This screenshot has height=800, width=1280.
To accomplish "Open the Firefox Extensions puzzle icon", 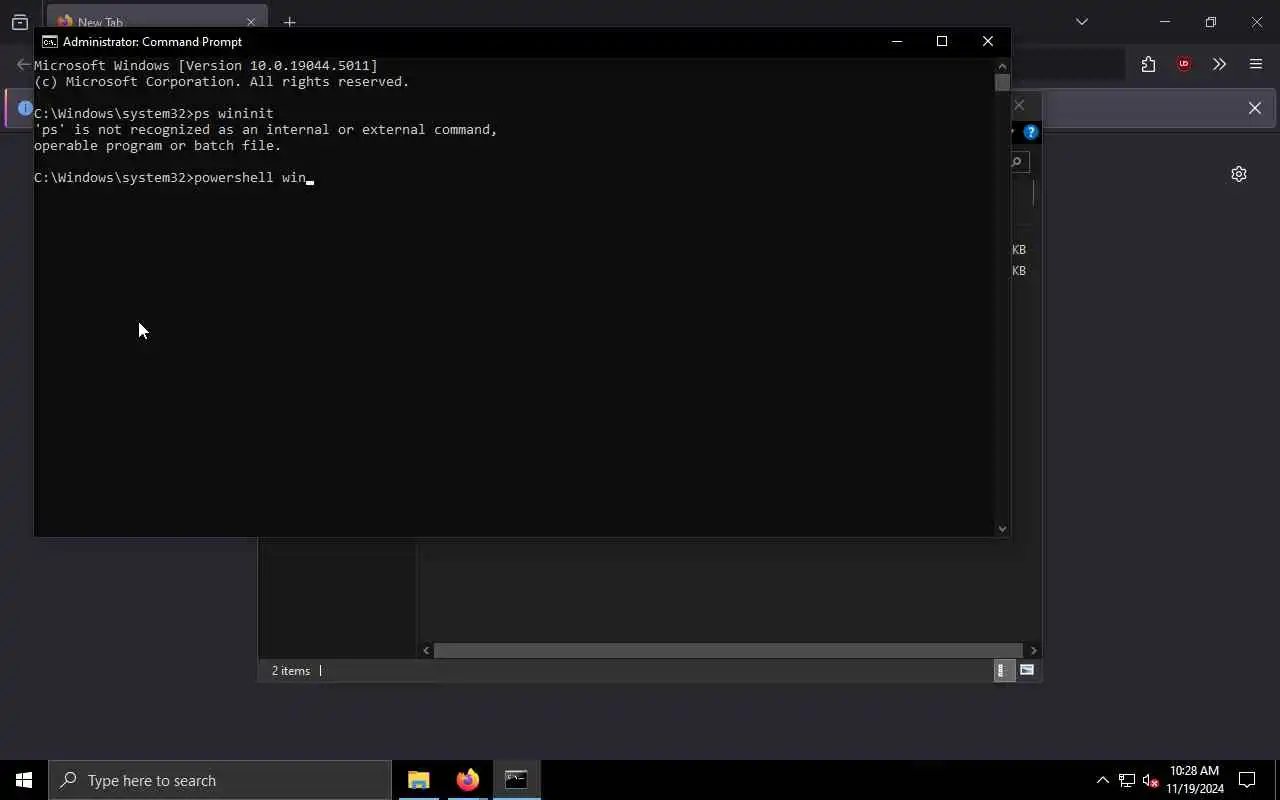I will 1148,64.
